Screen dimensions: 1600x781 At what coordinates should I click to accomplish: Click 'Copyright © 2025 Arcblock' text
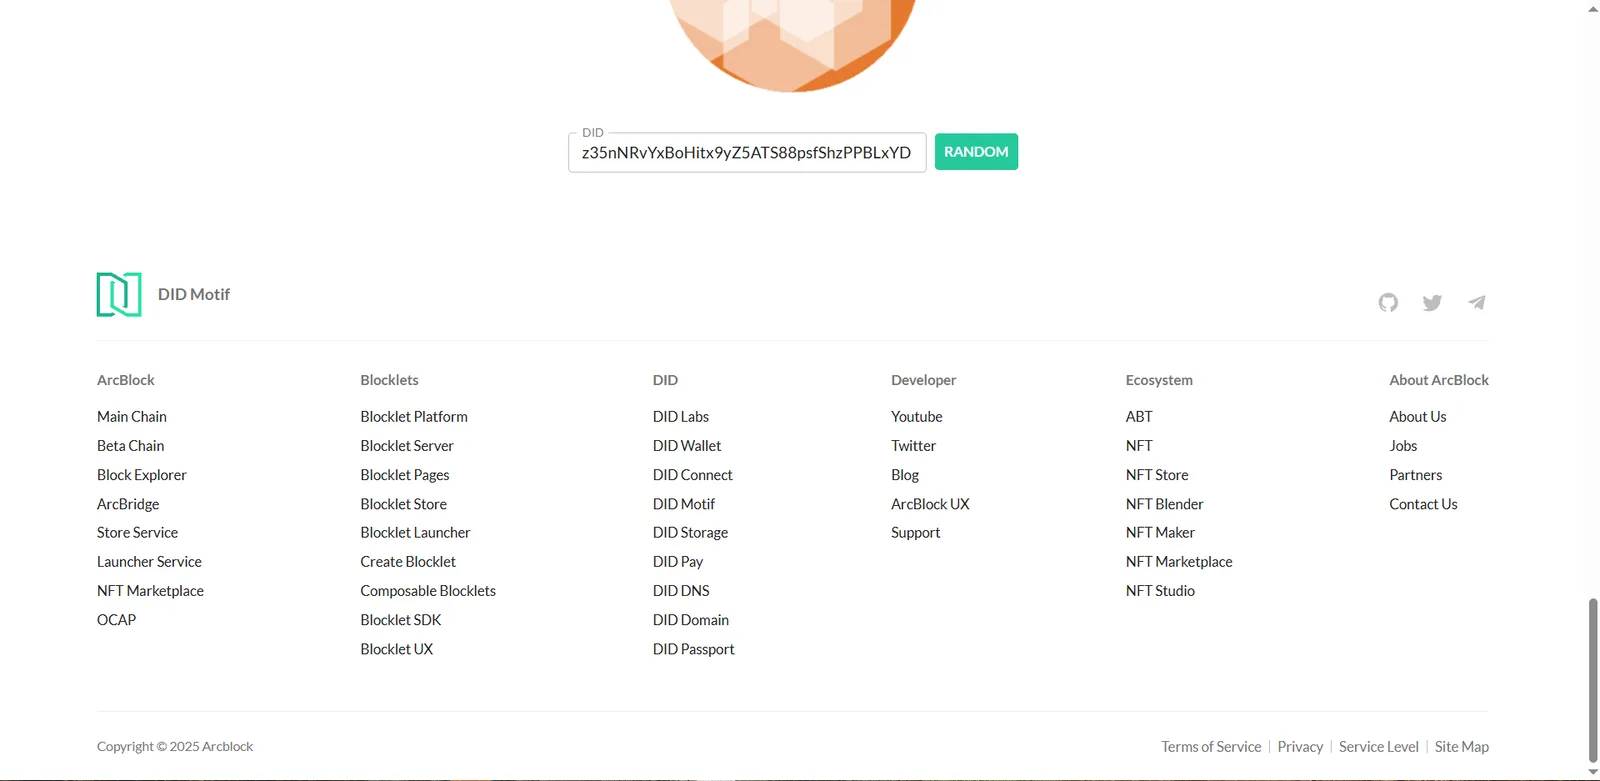(175, 747)
